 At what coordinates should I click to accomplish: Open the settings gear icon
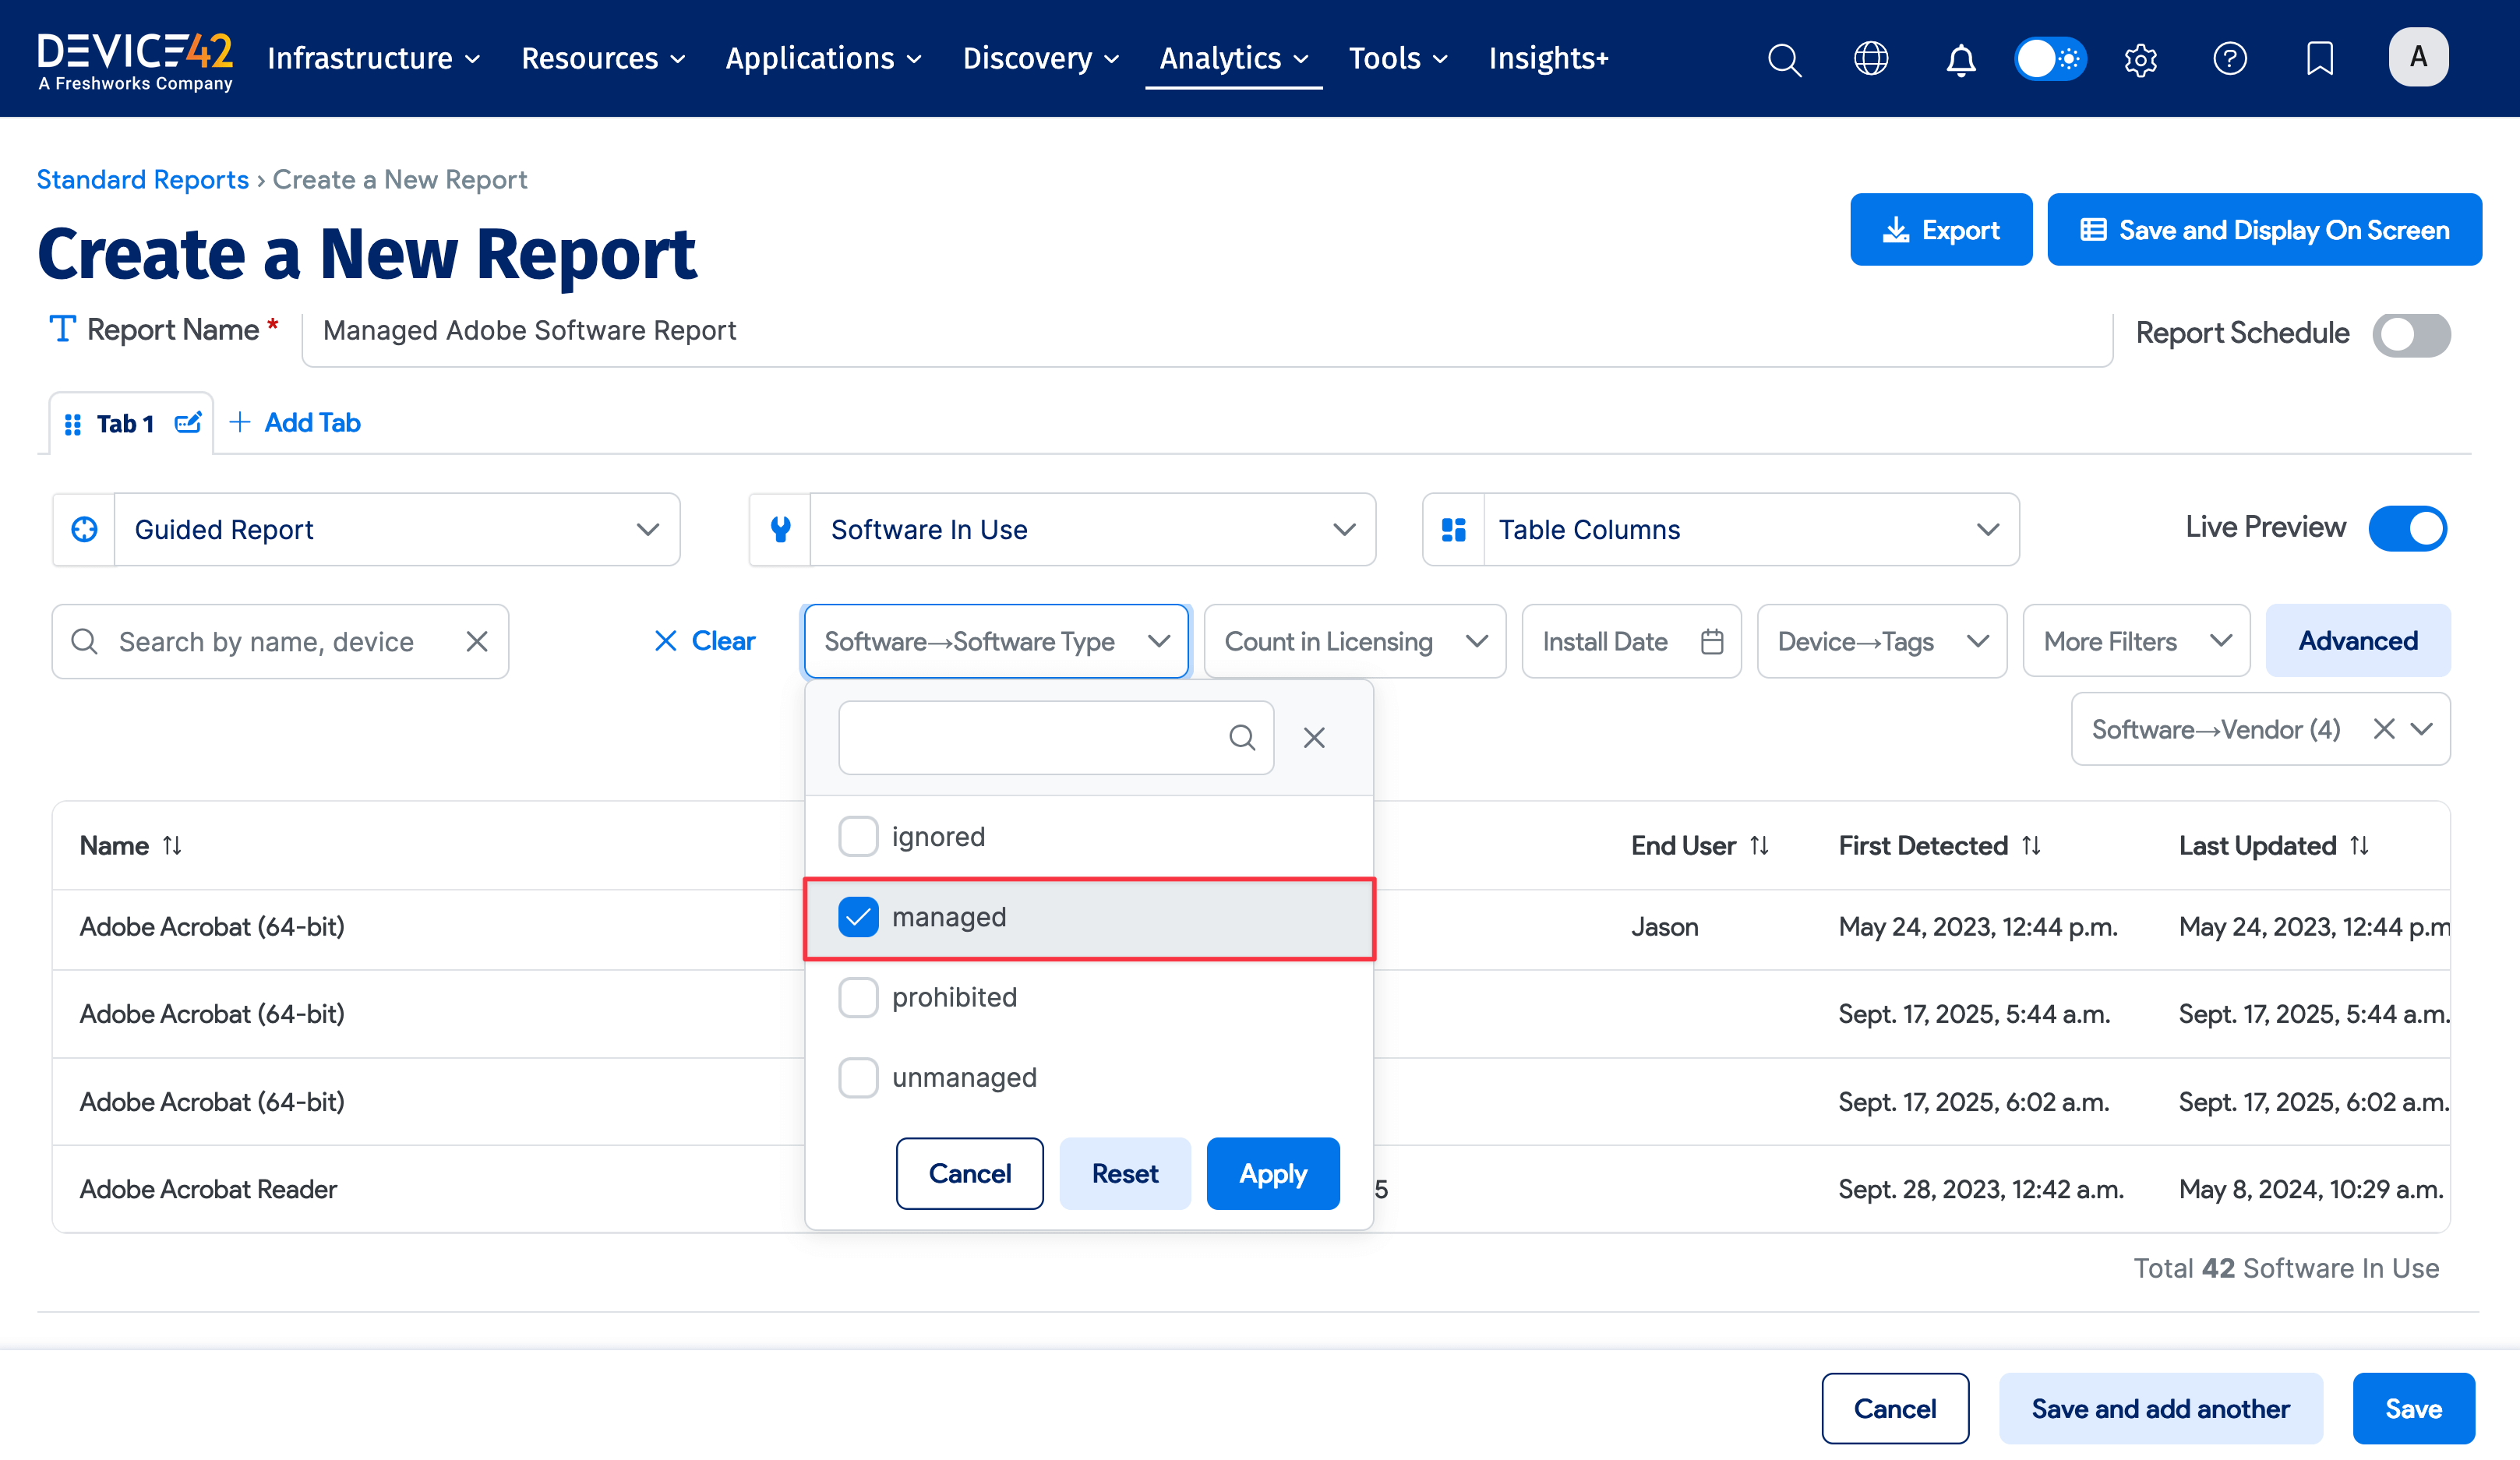(x=2140, y=59)
